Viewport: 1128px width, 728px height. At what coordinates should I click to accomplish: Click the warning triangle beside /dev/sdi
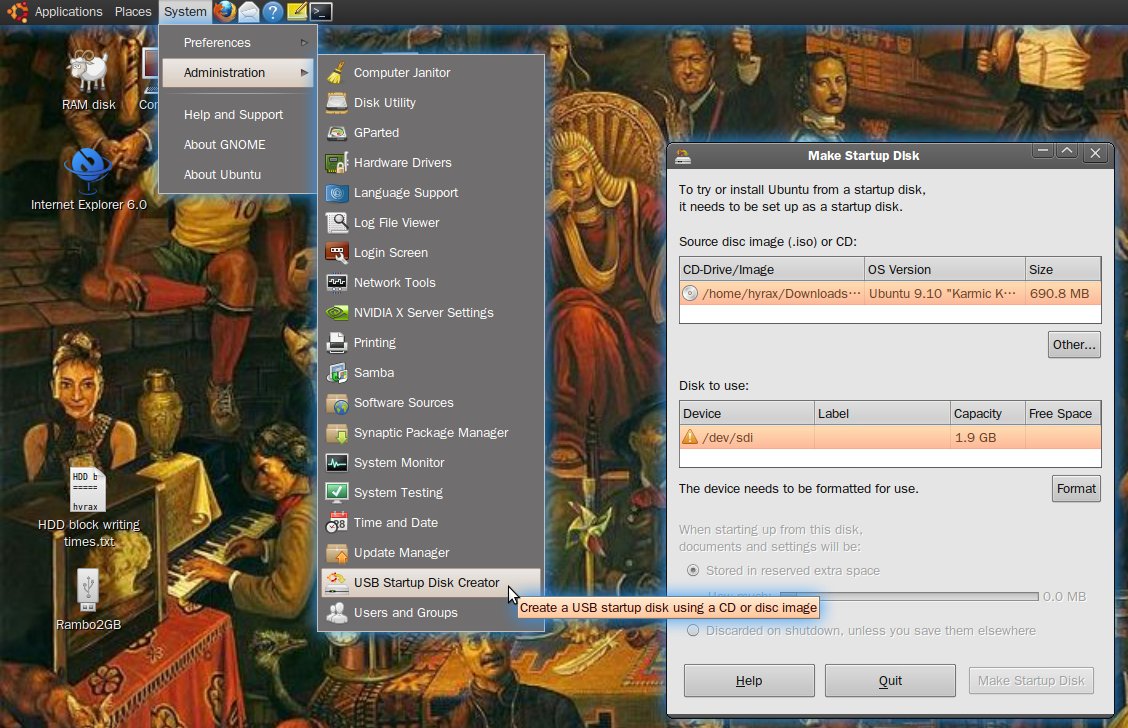coord(690,437)
